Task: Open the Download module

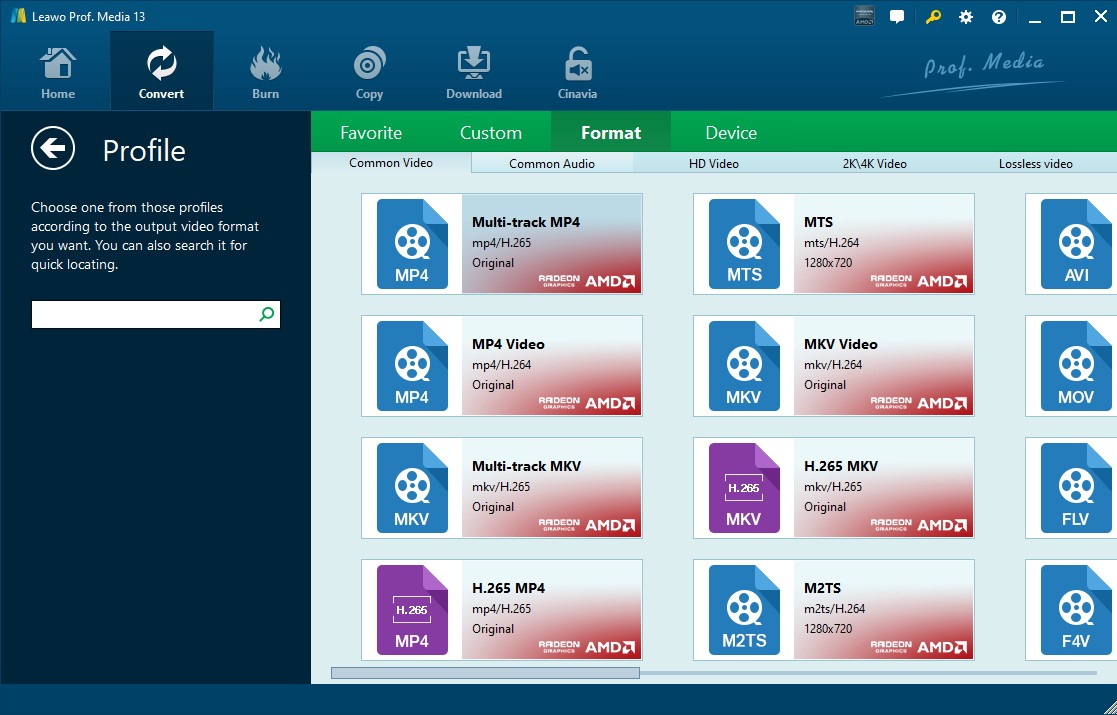Action: (x=473, y=70)
